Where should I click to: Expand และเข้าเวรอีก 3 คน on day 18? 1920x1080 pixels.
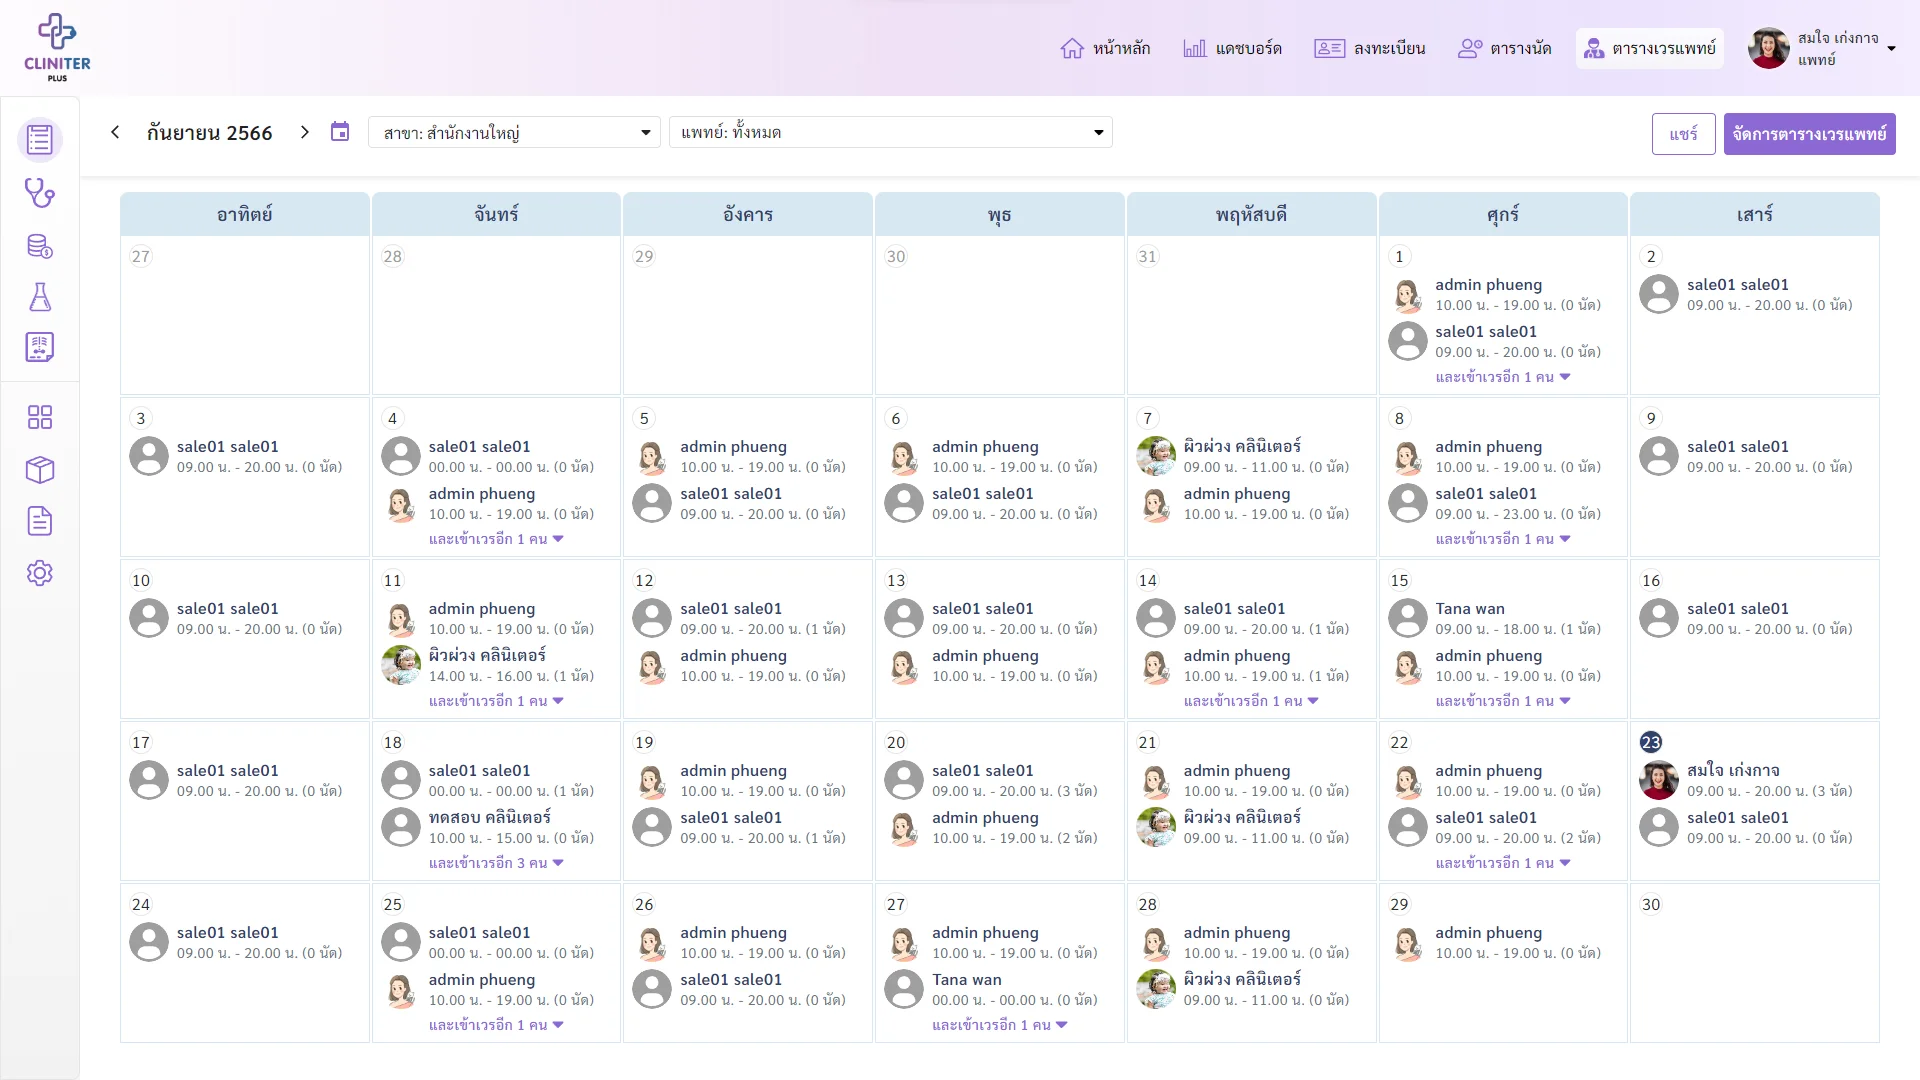(x=496, y=863)
